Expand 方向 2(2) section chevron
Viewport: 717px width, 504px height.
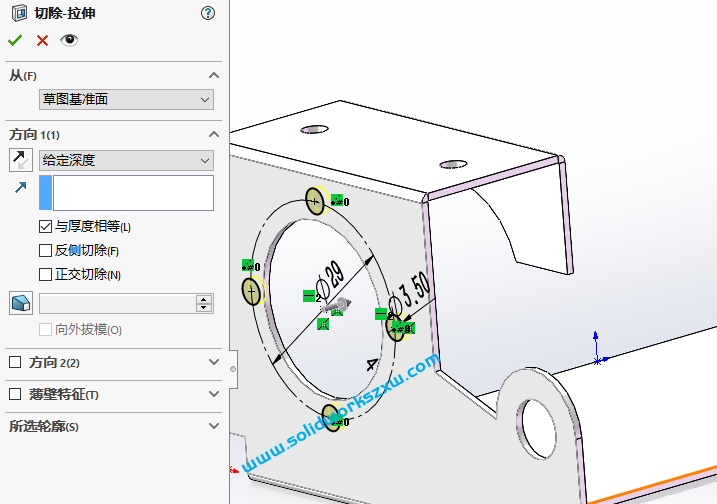click(x=214, y=362)
